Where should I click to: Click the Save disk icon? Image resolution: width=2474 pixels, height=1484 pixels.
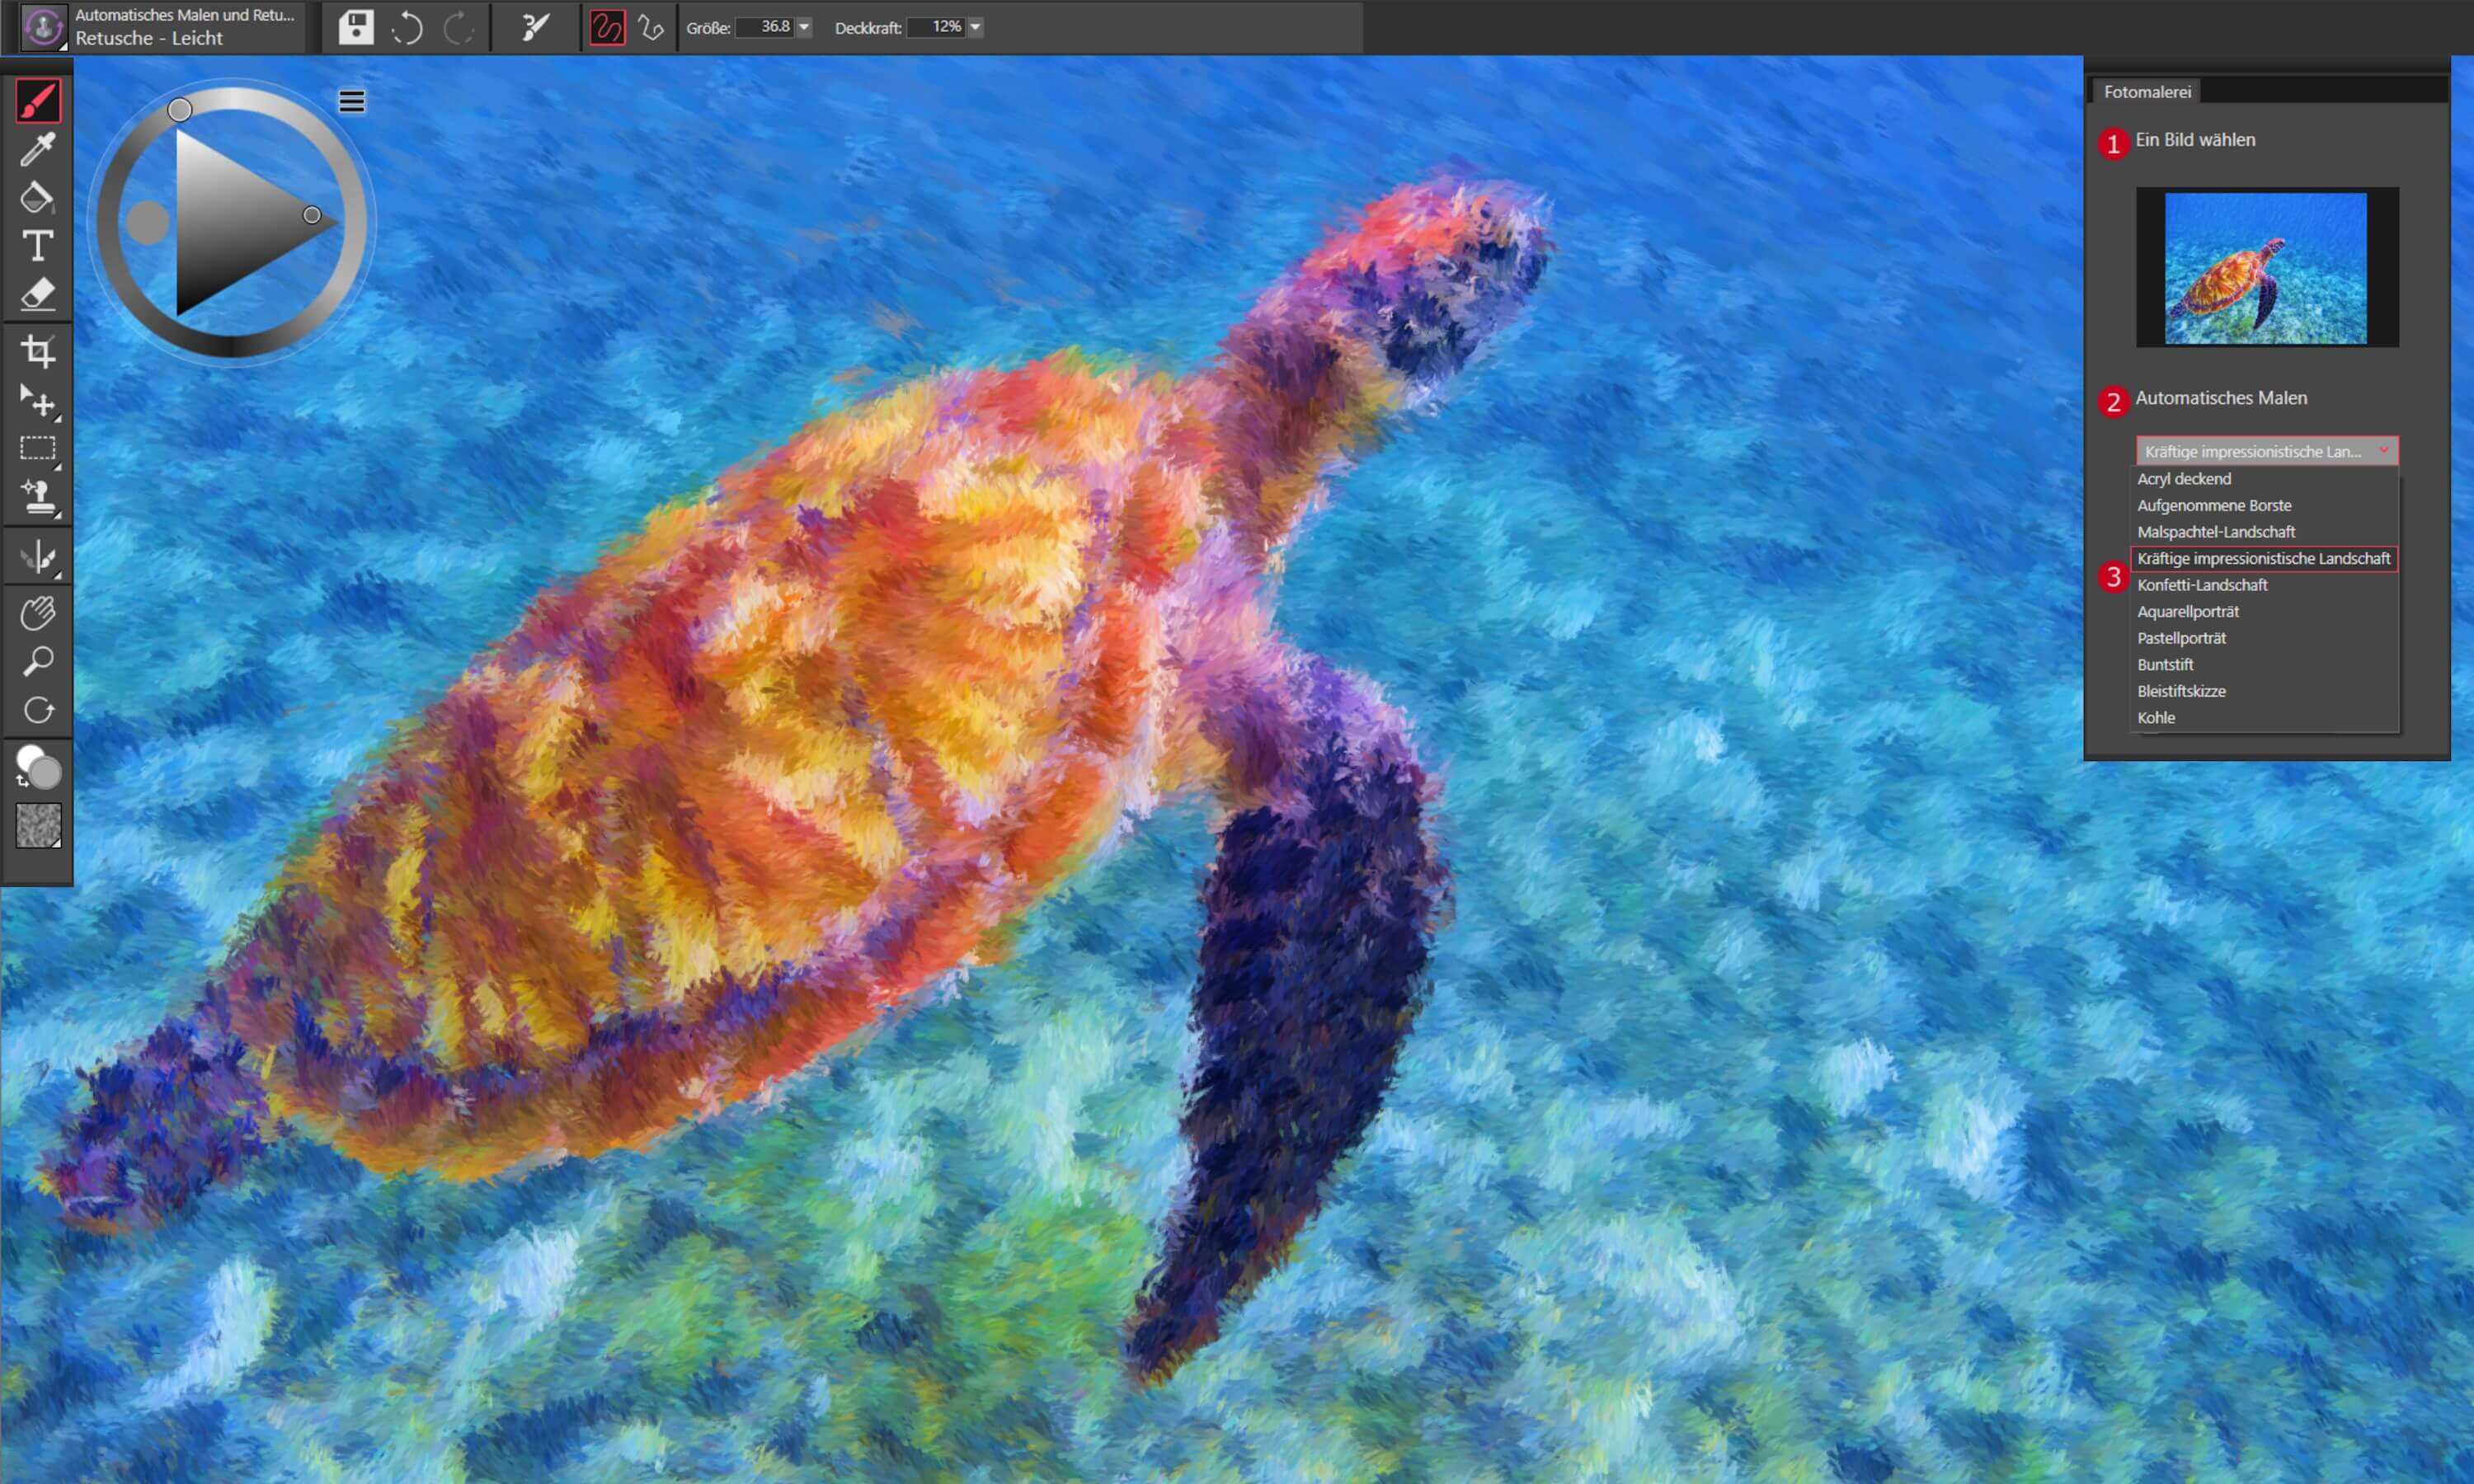tap(355, 27)
